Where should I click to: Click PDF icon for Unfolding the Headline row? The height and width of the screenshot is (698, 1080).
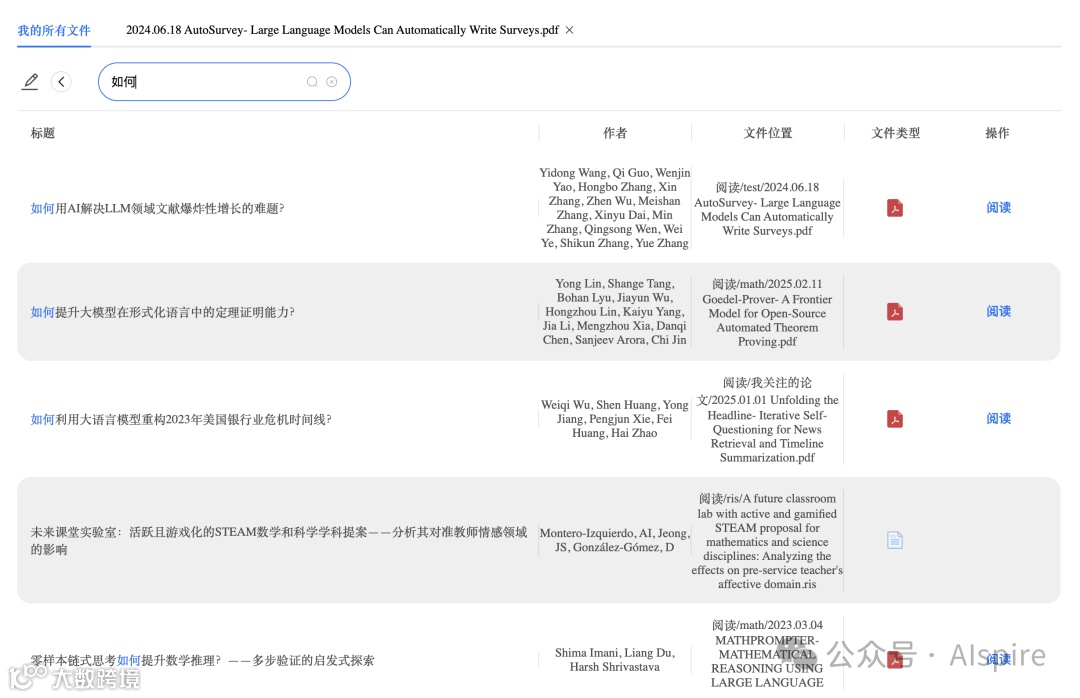tap(895, 419)
